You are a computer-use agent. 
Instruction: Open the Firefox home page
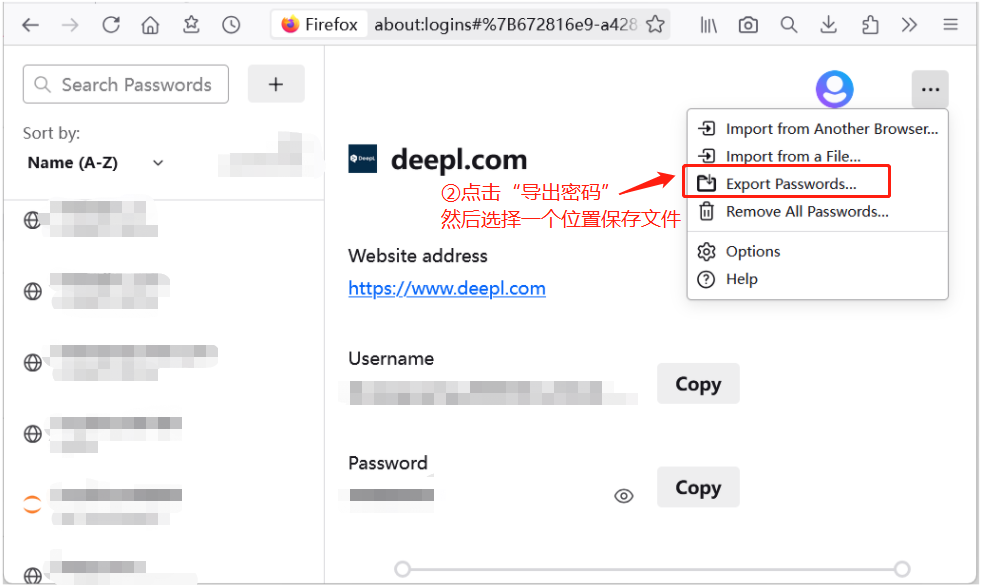(x=150, y=25)
